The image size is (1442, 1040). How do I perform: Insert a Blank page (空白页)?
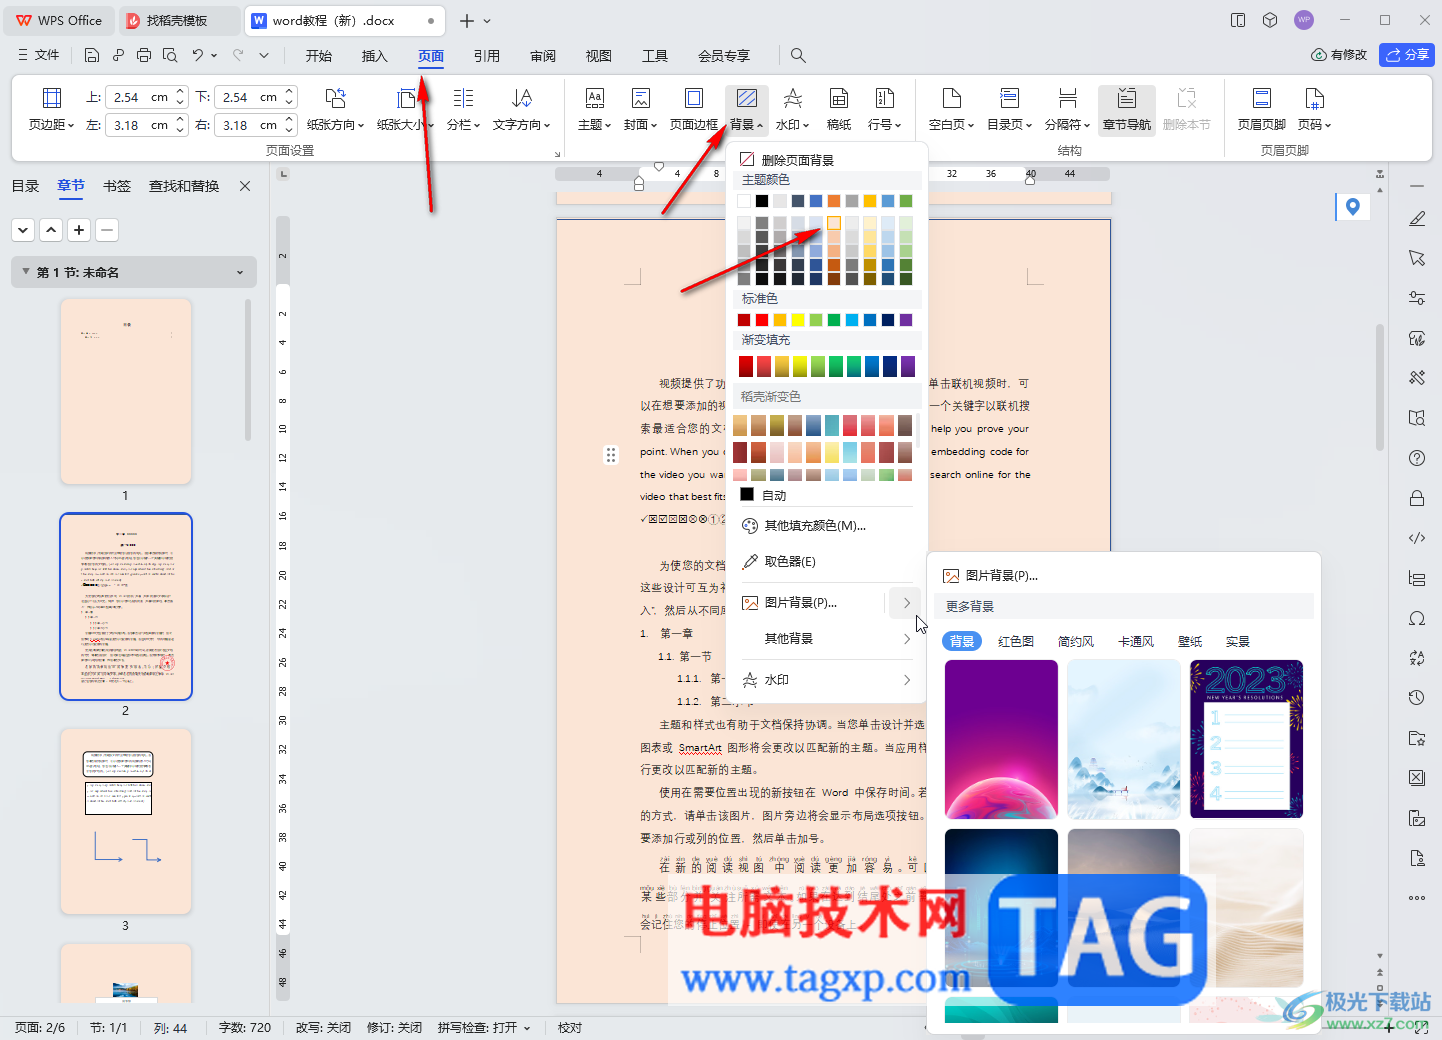[x=951, y=110]
